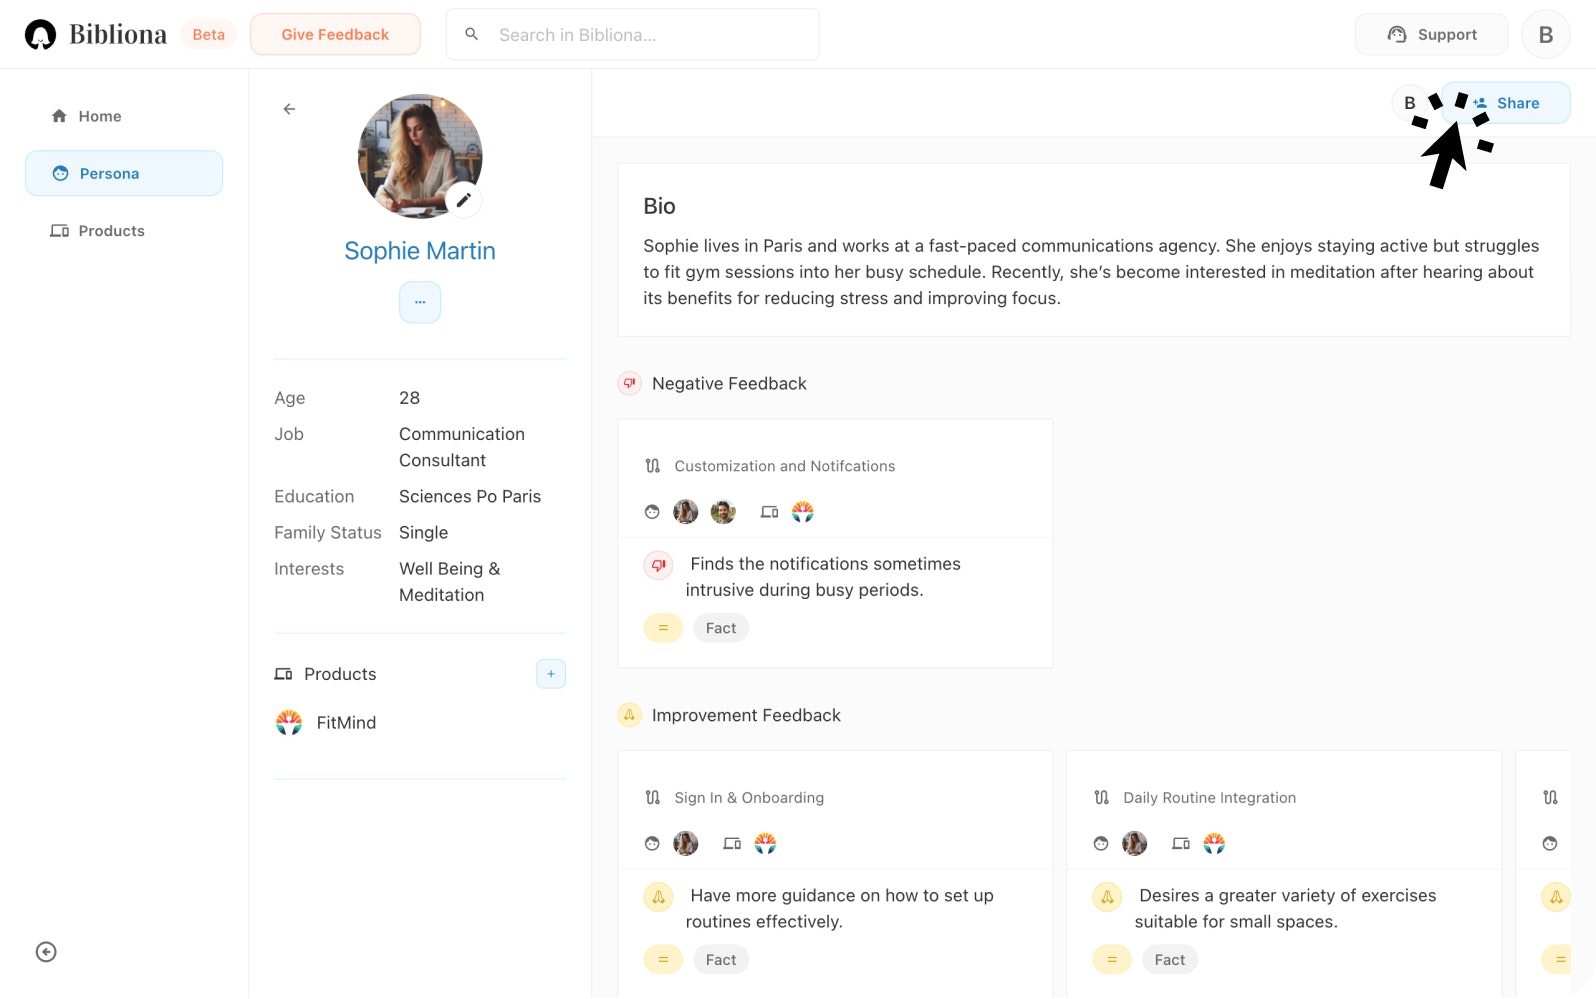Screen dimensions: 1596x999
Task: Add a product with the plus button
Action: click(x=551, y=674)
